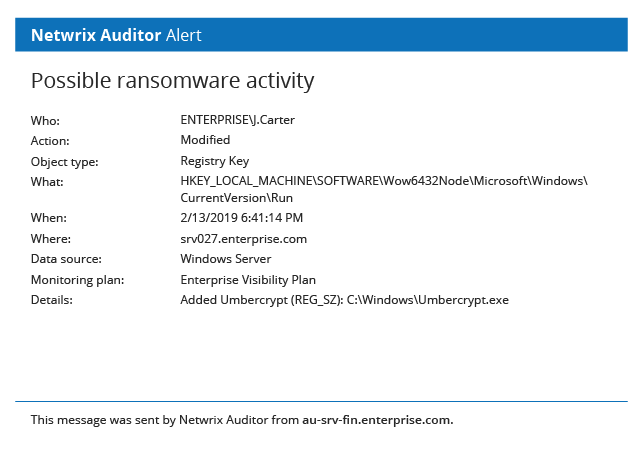
Task: Click the ENTERPRISE\J.Carter username value
Action: coord(238,120)
